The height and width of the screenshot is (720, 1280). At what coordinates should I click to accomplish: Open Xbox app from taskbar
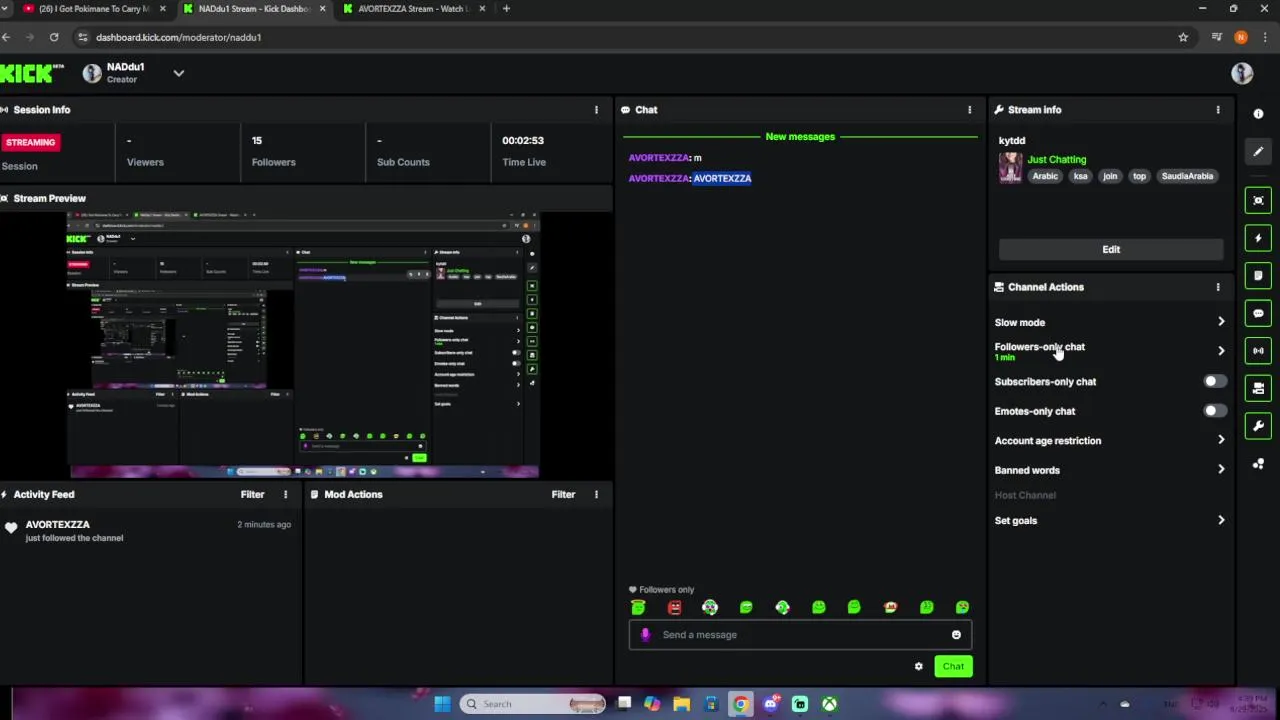tap(829, 704)
